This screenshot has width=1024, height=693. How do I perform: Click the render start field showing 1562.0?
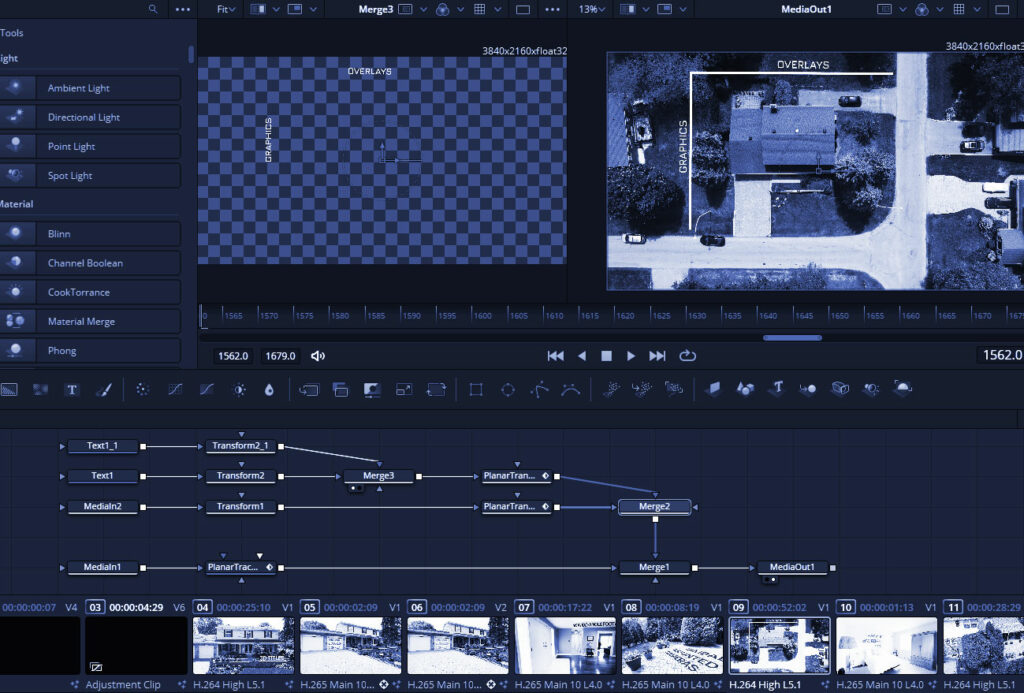coord(233,356)
